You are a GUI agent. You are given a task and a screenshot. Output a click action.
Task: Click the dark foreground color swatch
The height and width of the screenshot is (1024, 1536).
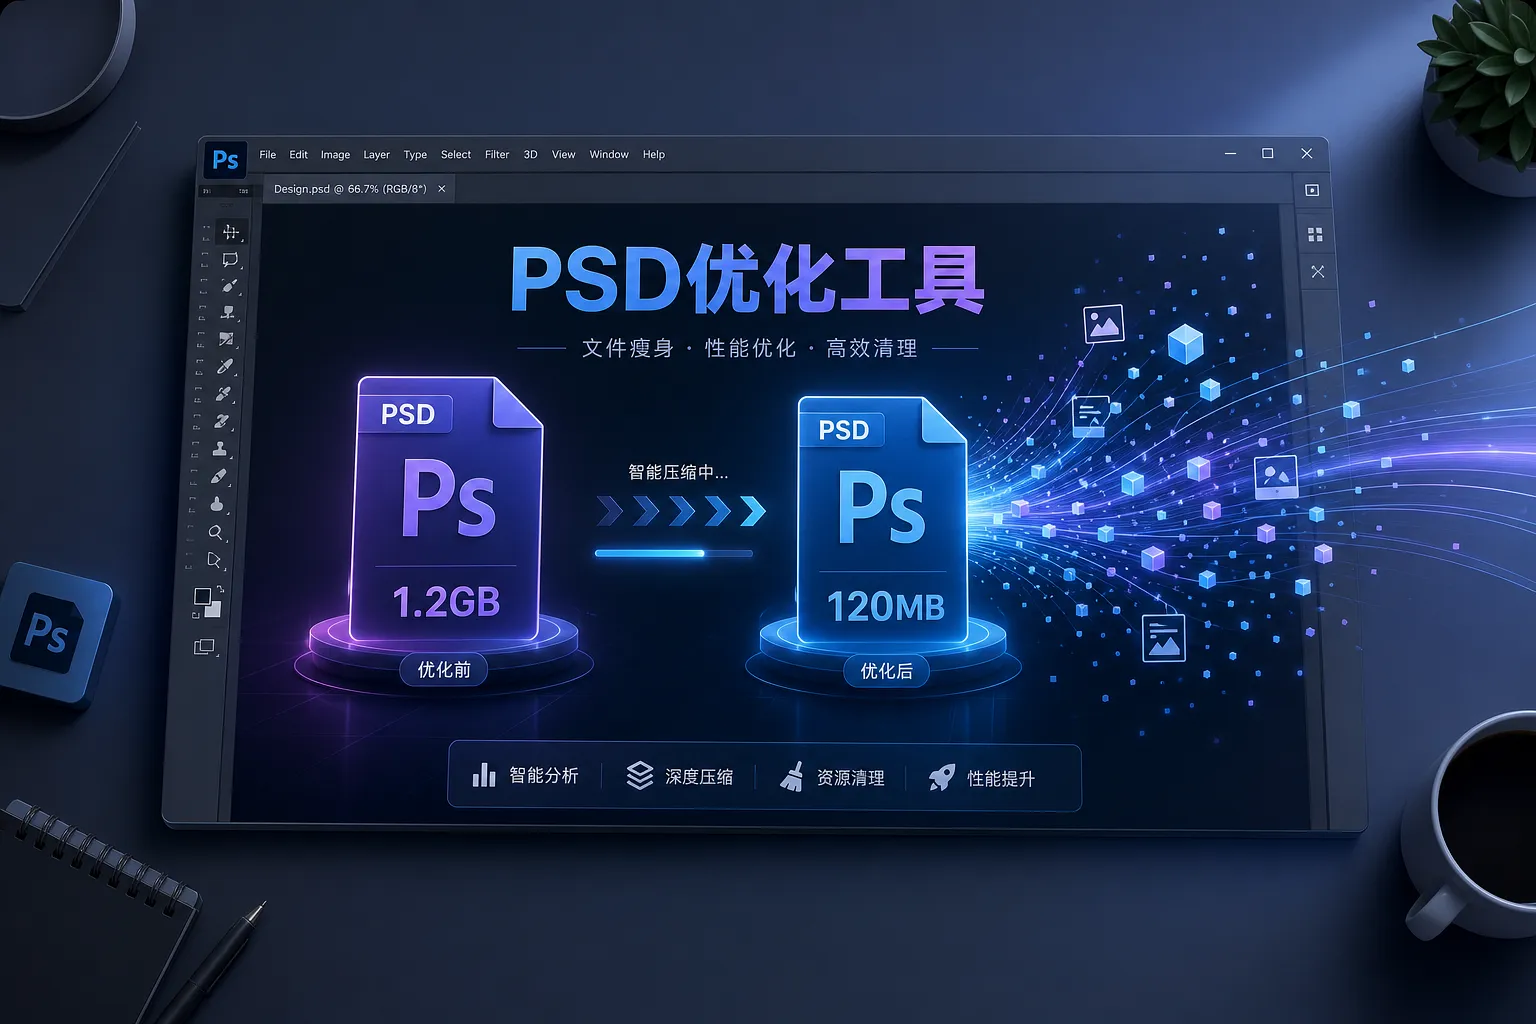(x=202, y=596)
